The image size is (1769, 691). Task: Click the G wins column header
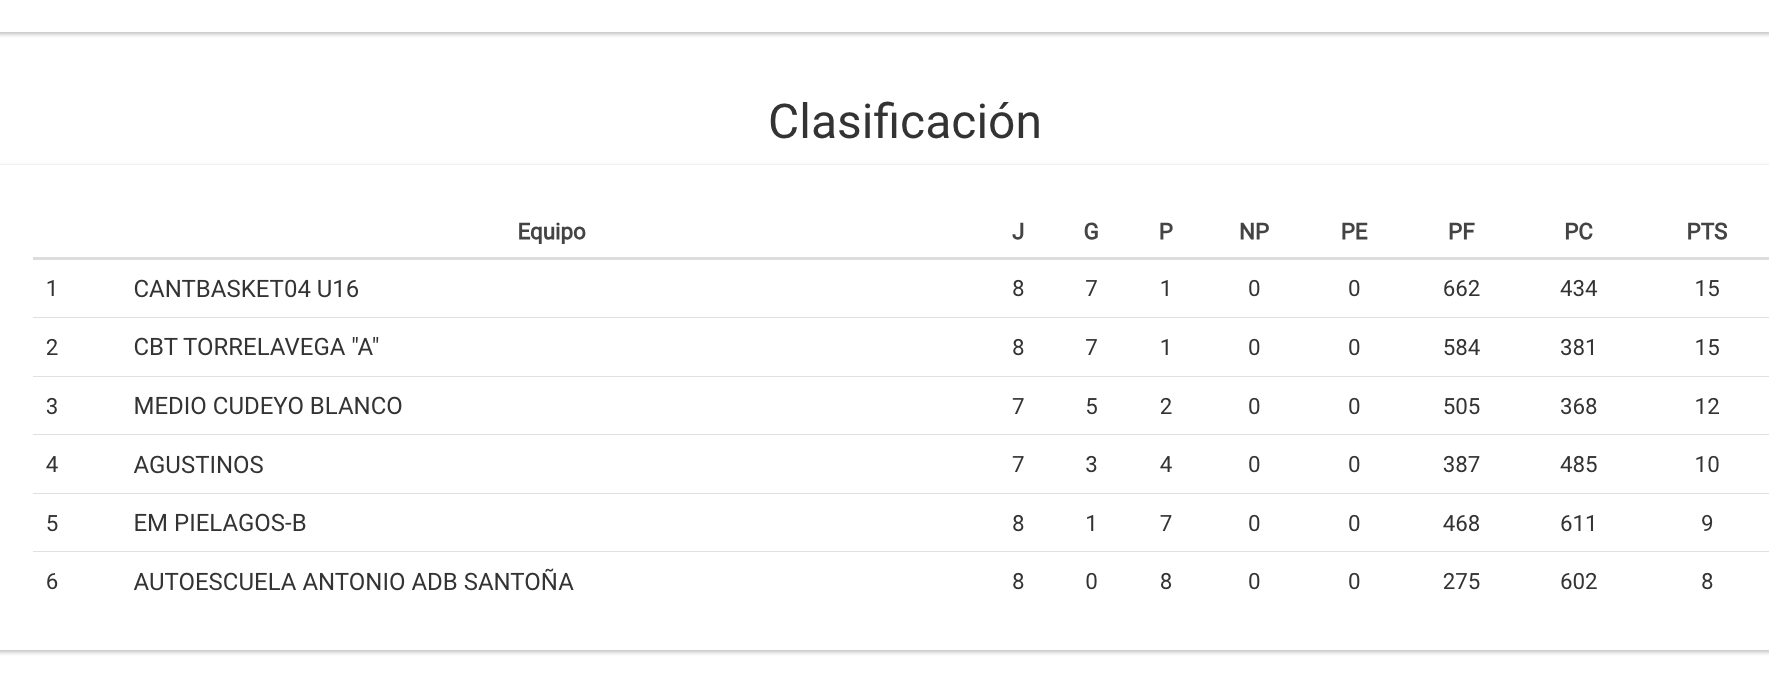pos(1091,232)
